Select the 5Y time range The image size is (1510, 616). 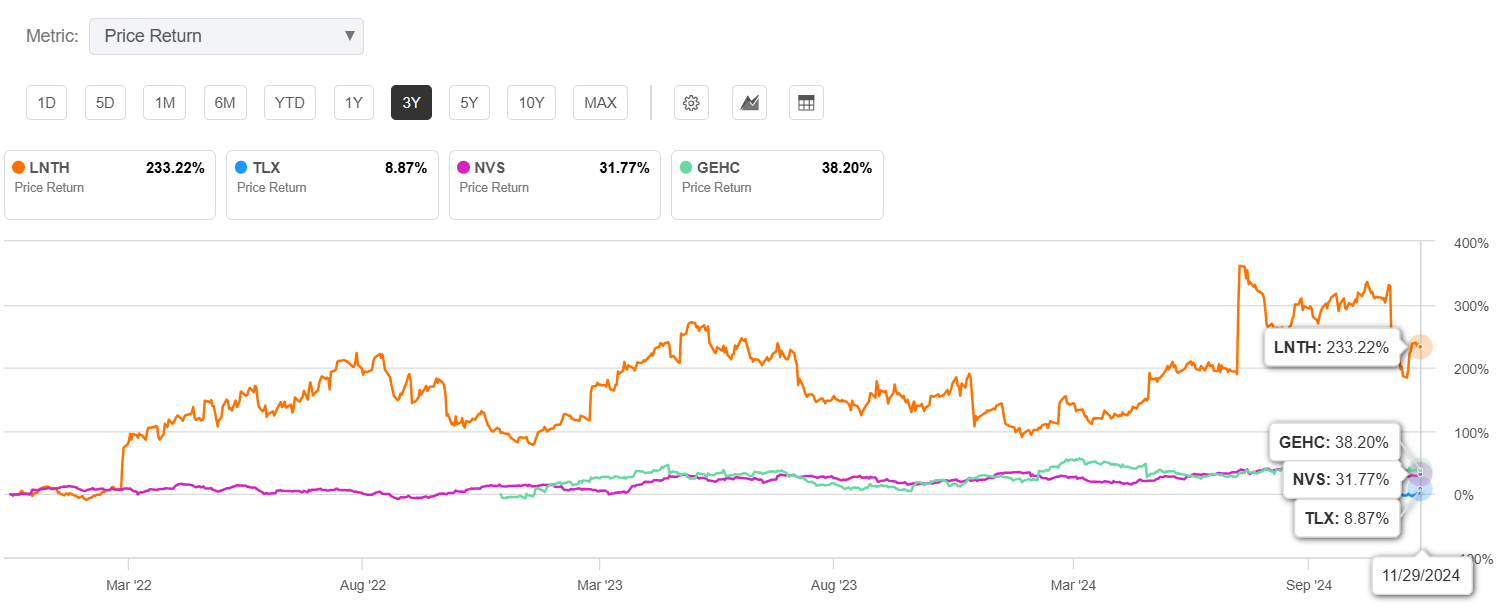(469, 102)
